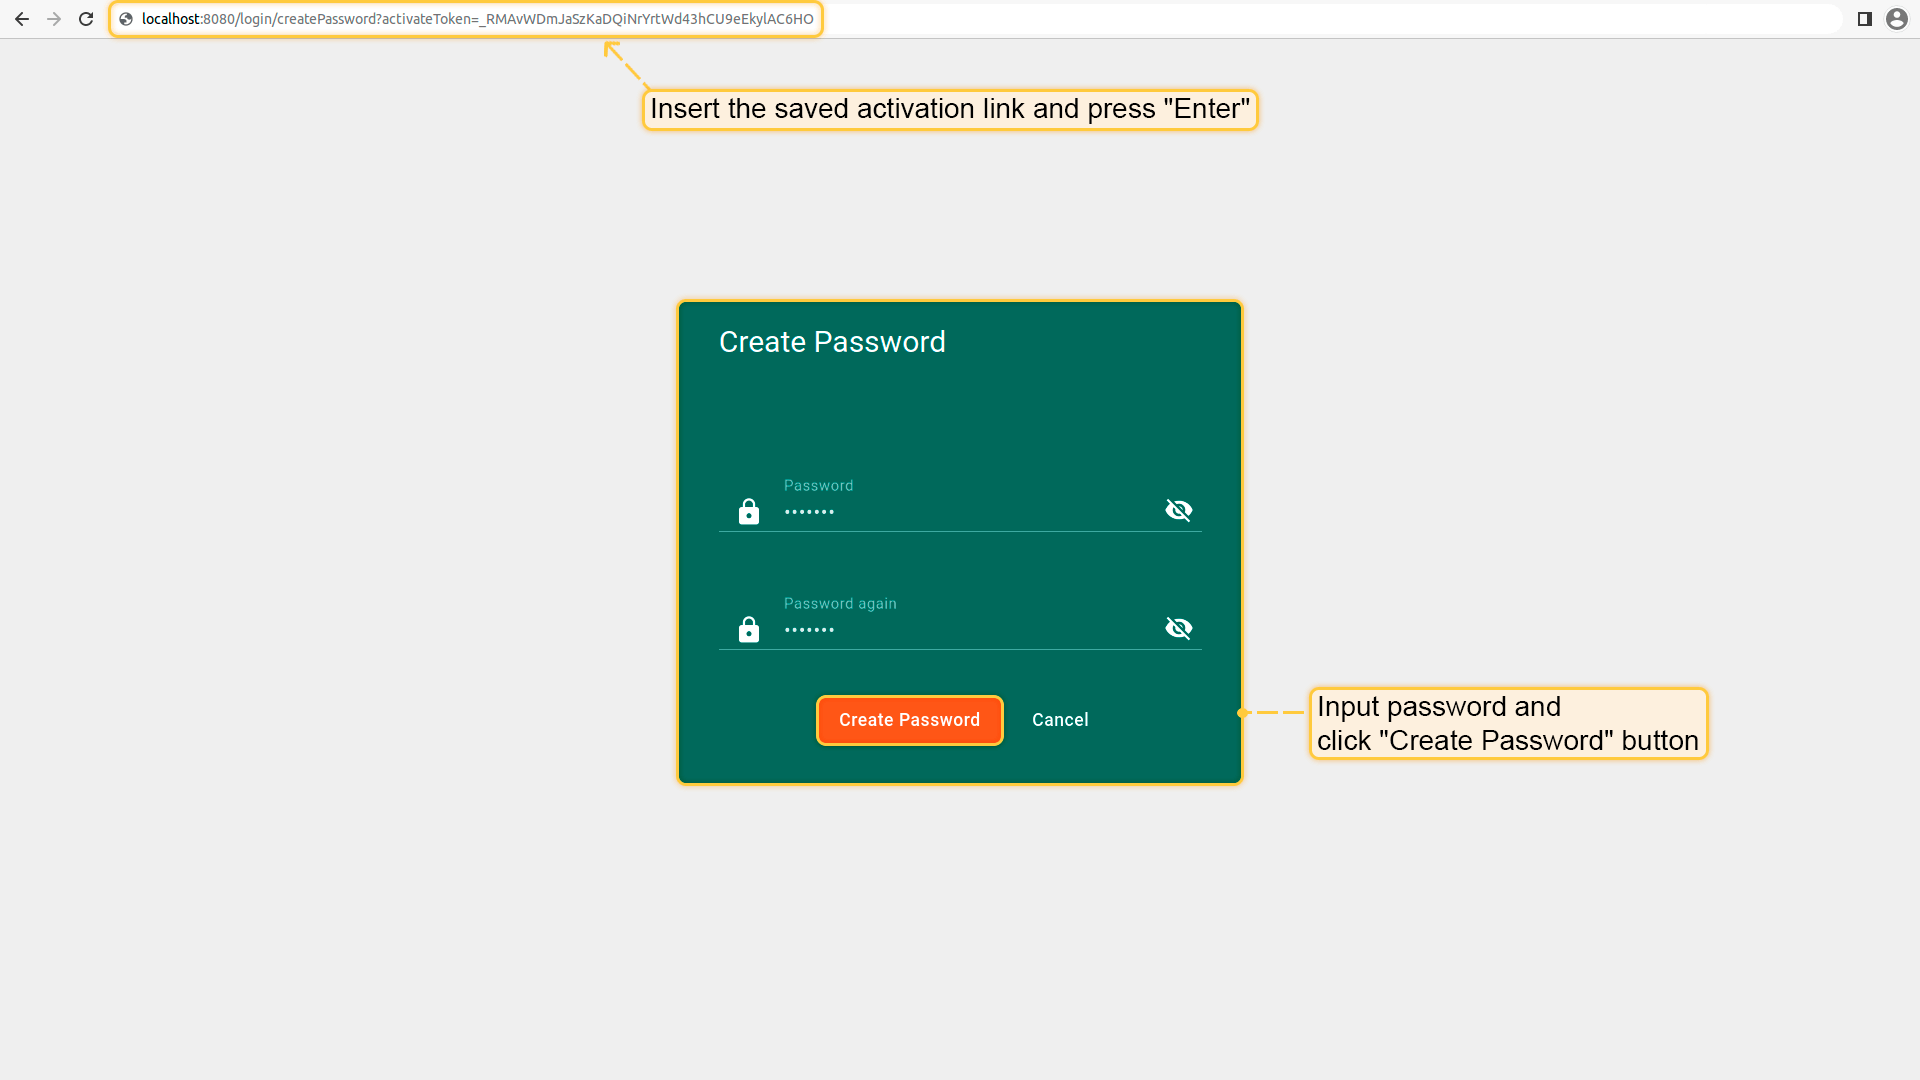Go back with the browser back arrow

coord(22,19)
